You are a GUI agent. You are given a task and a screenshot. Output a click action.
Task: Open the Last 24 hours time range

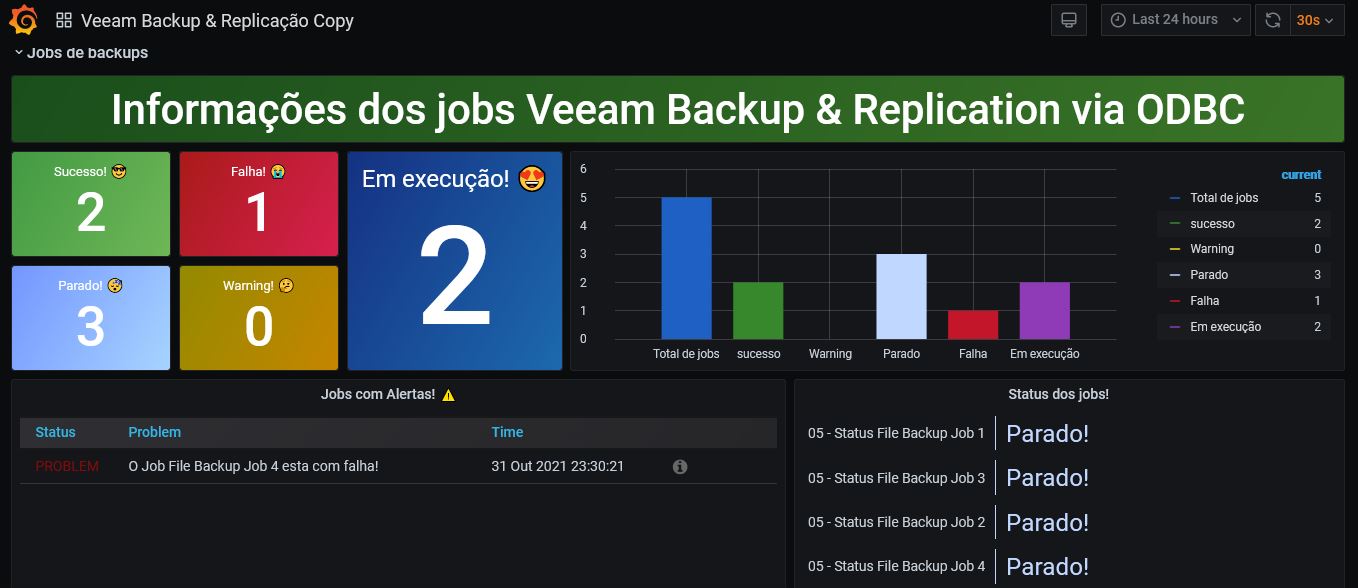point(1175,20)
